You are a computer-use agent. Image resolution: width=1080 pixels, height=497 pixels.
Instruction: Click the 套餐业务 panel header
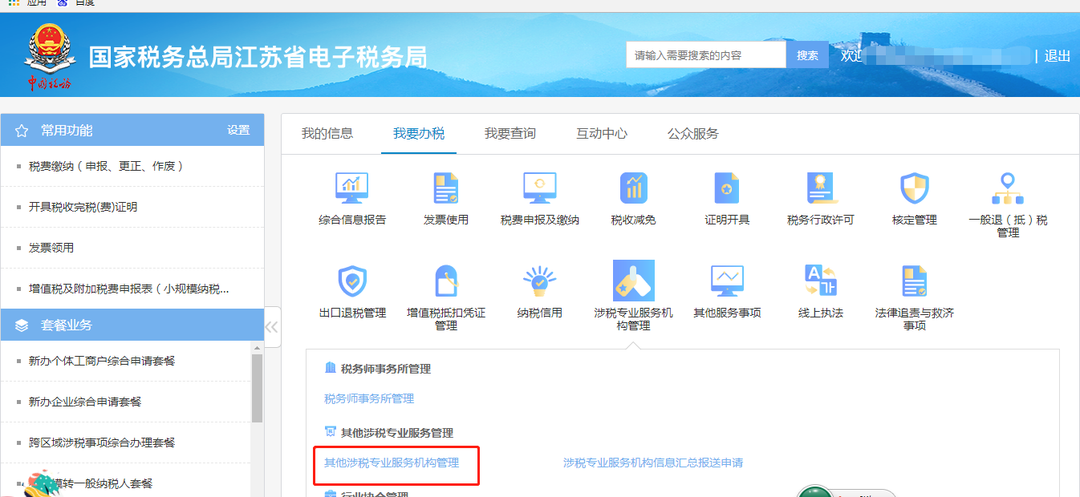coord(132,325)
